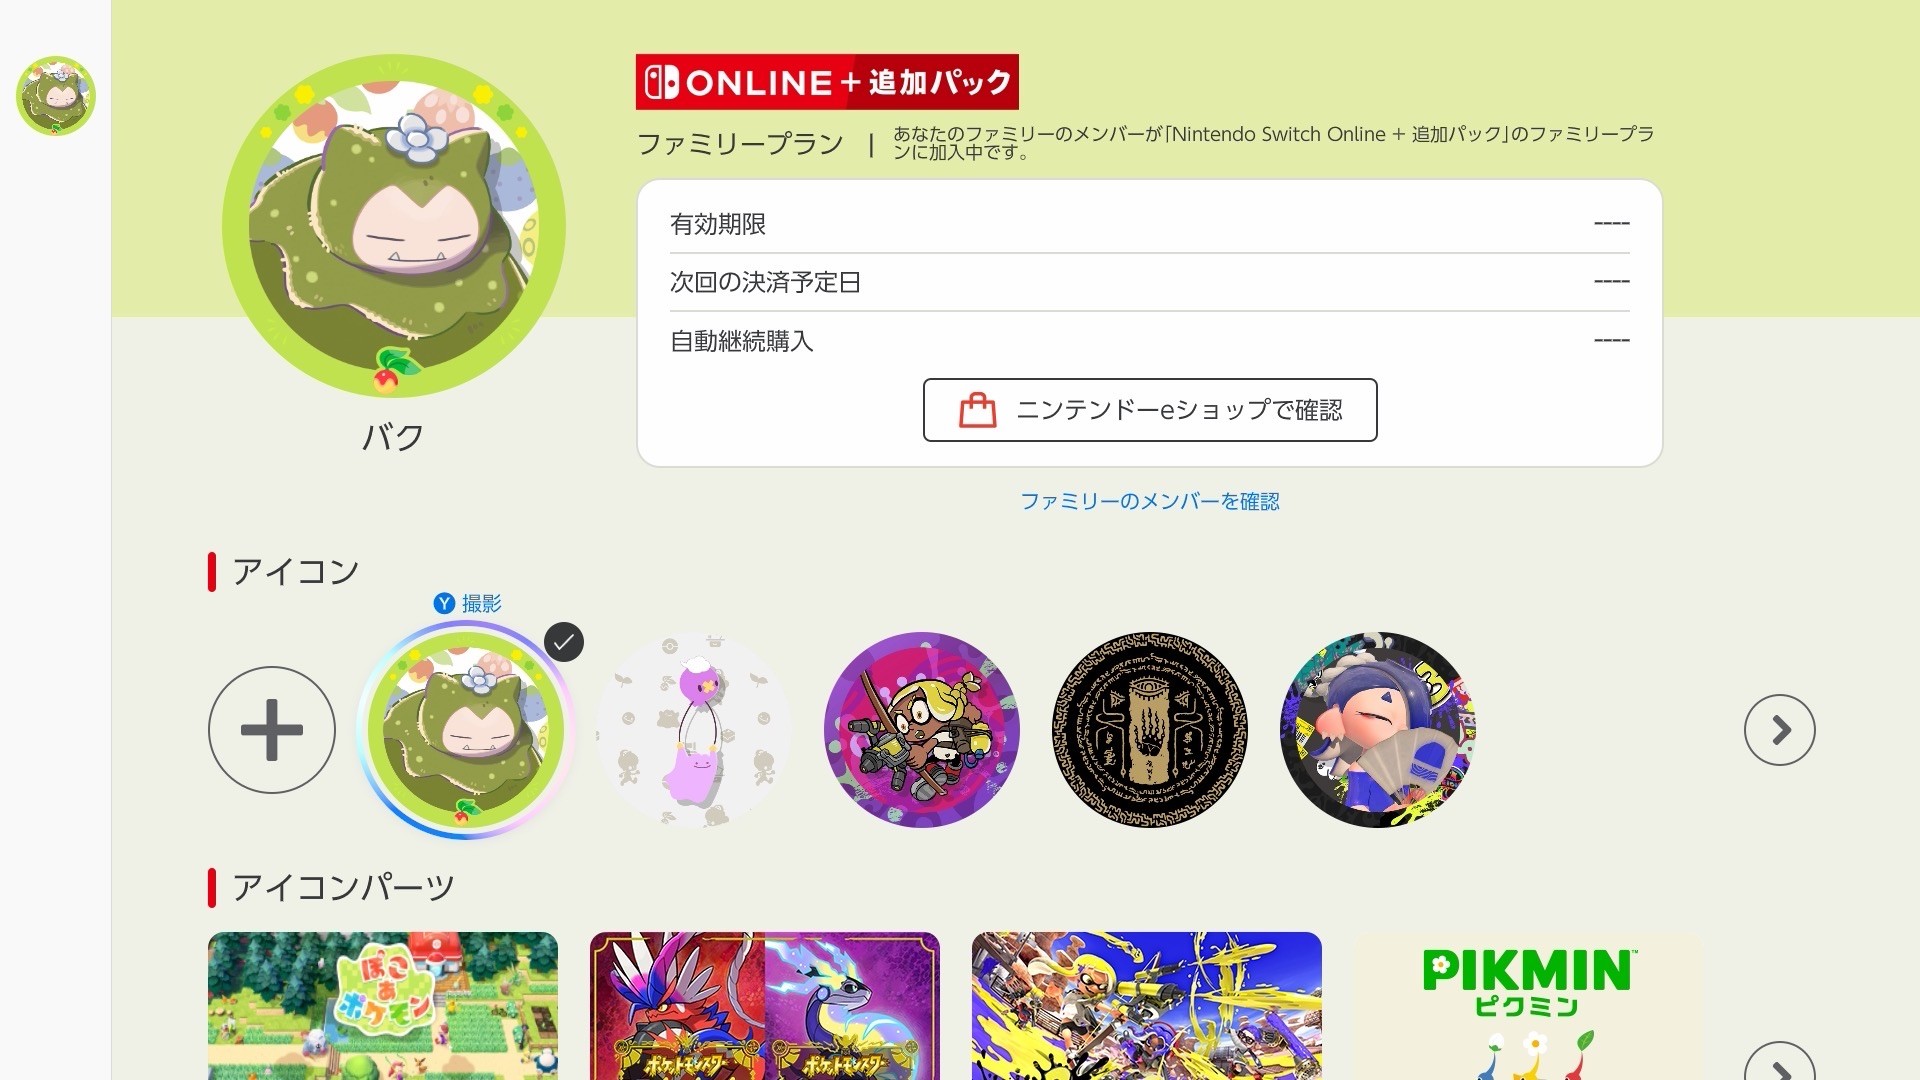Select the highlighted Snorlax icon in list
The width and height of the screenshot is (1920, 1080).
point(466,730)
